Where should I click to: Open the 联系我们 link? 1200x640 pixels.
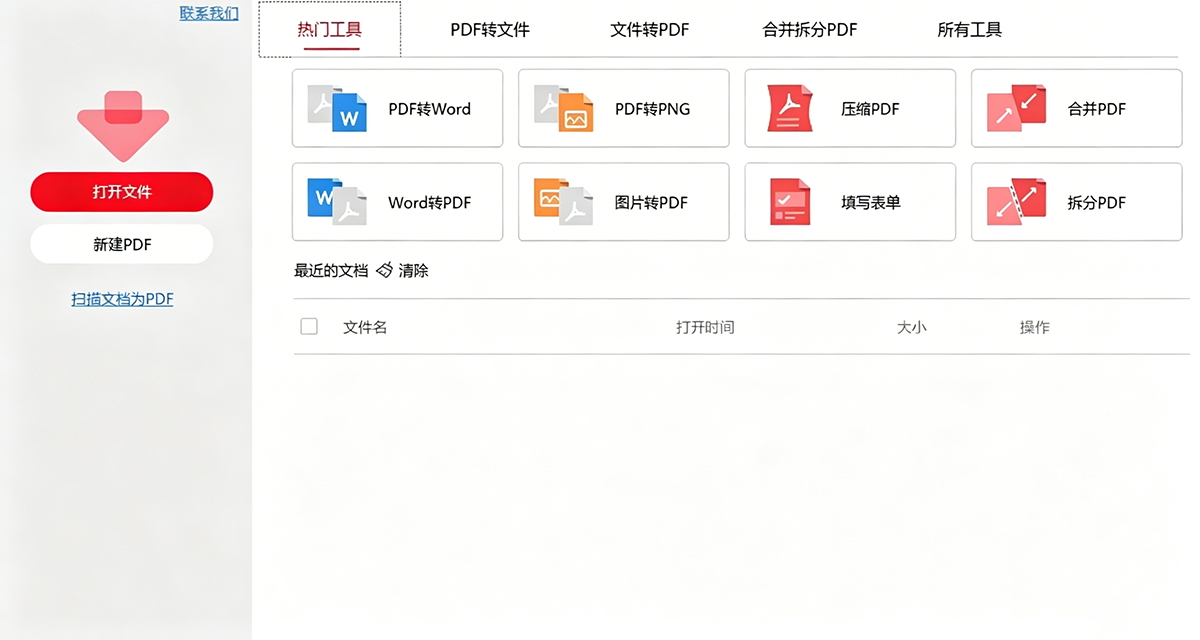[x=209, y=13]
